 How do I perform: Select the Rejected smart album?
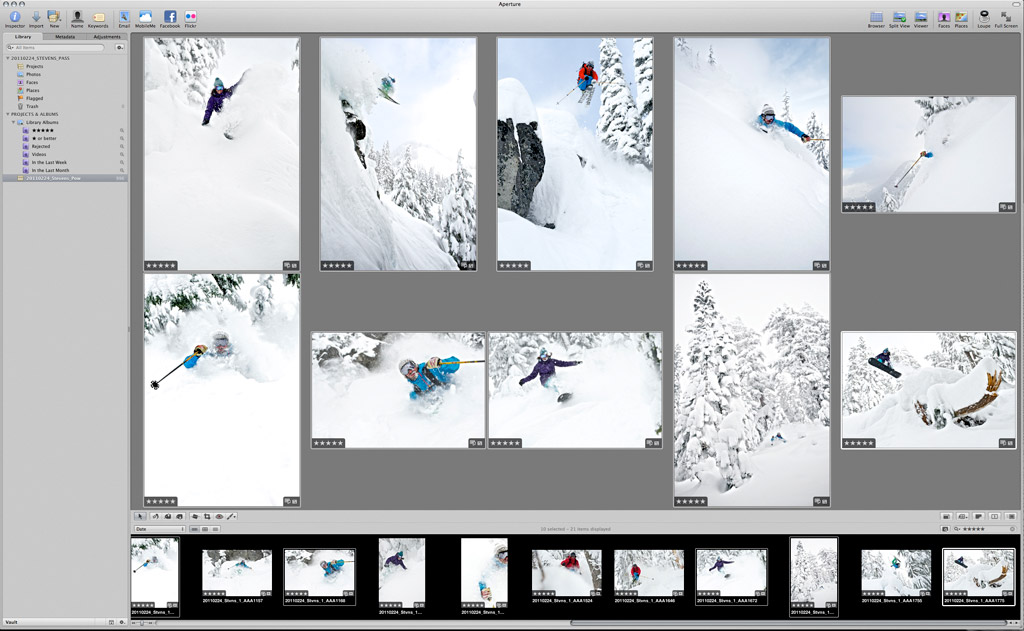40,146
